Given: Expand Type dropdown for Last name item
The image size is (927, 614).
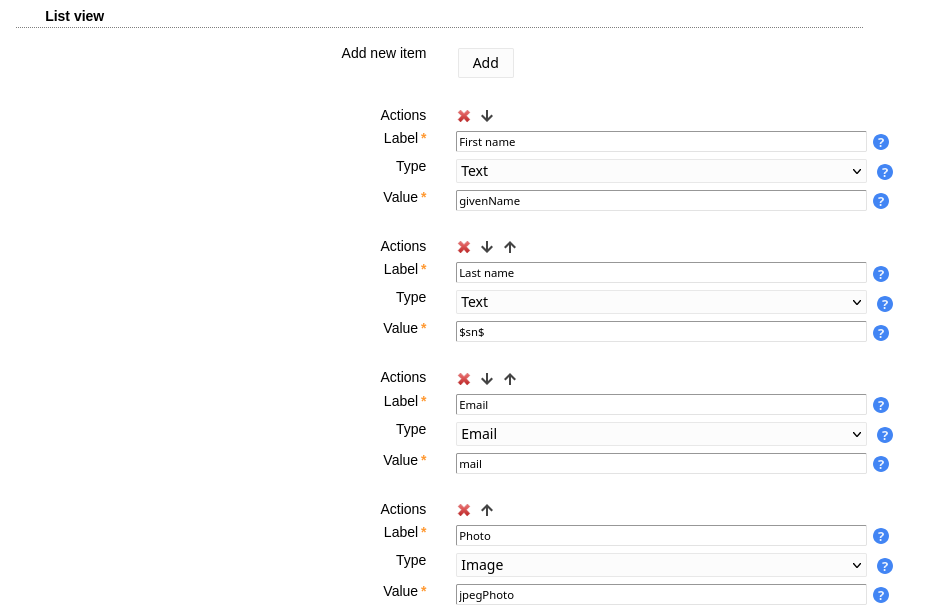Looking at the screenshot, I should click(661, 302).
